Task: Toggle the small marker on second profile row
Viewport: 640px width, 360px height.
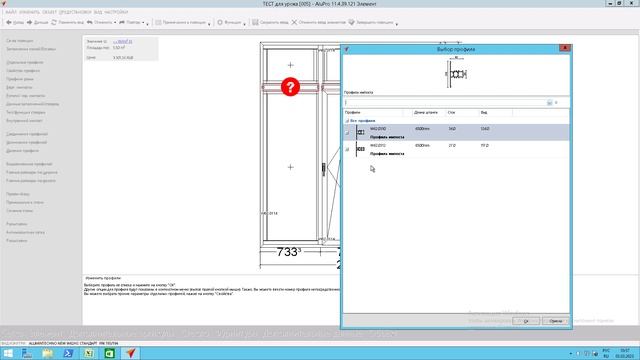Action: pyautogui.click(x=347, y=149)
